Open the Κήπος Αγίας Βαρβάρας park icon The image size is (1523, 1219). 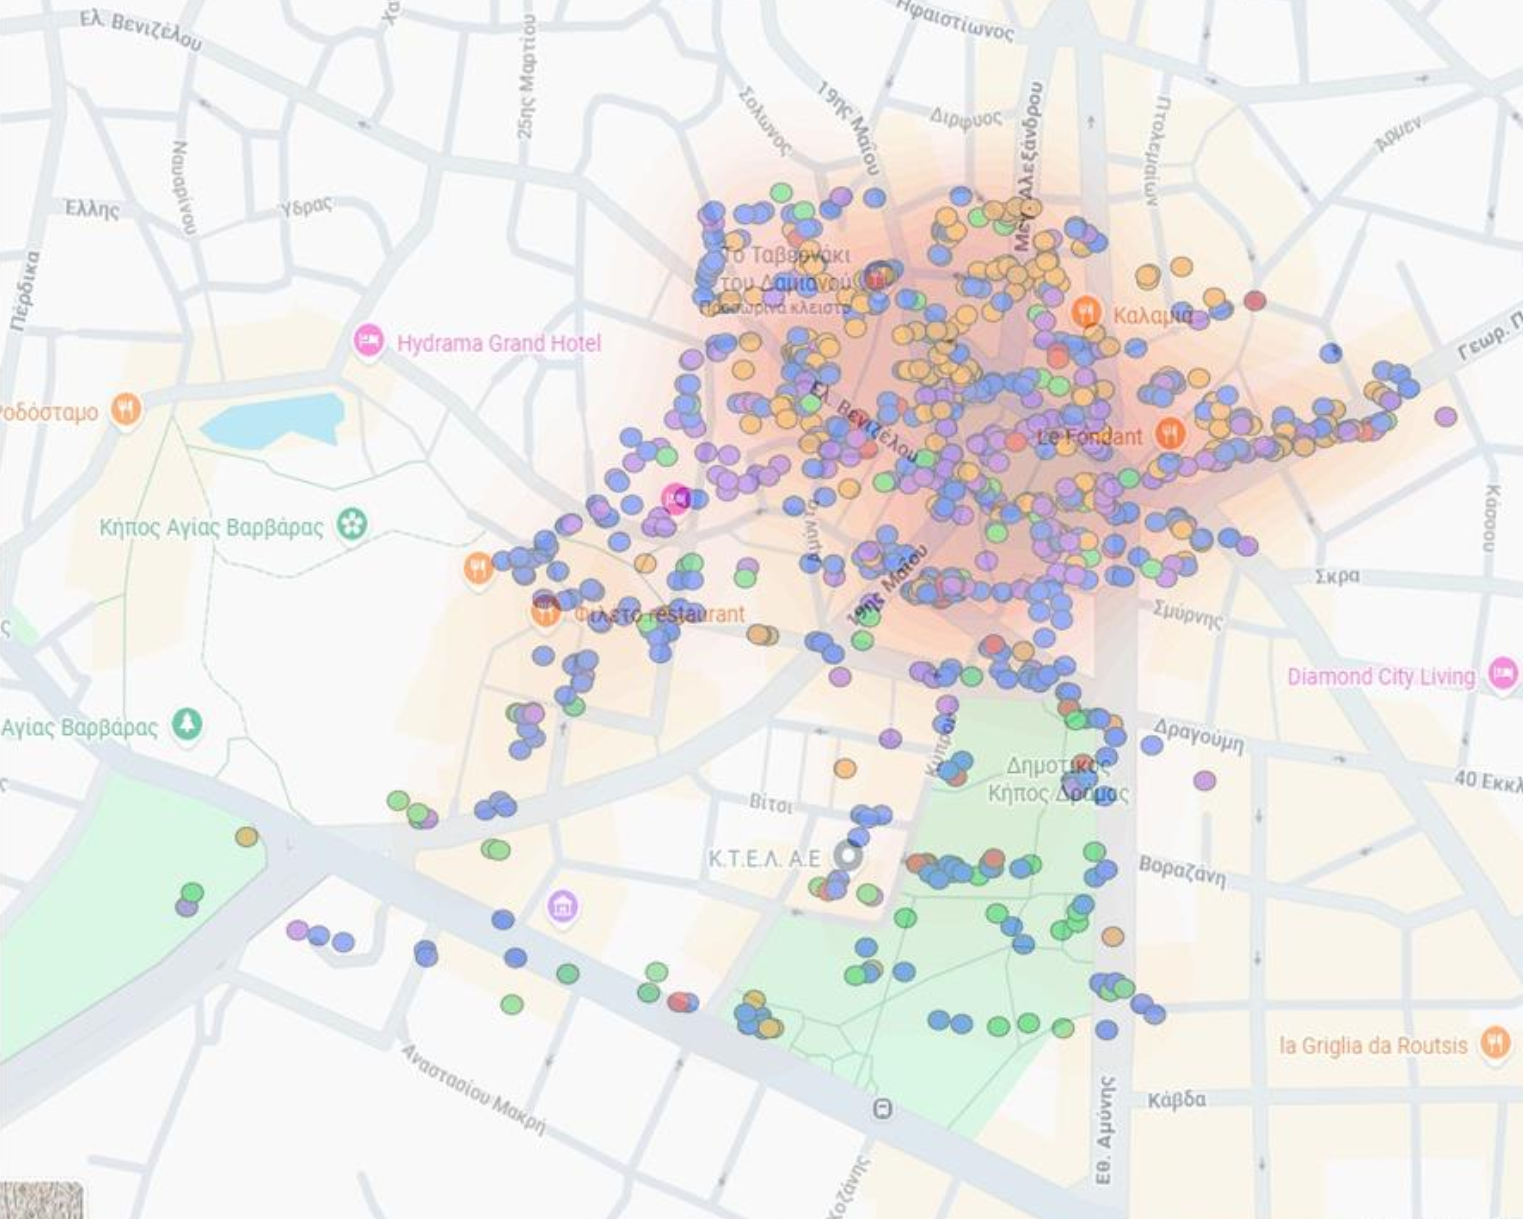pyautogui.click(x=352, y=524)
